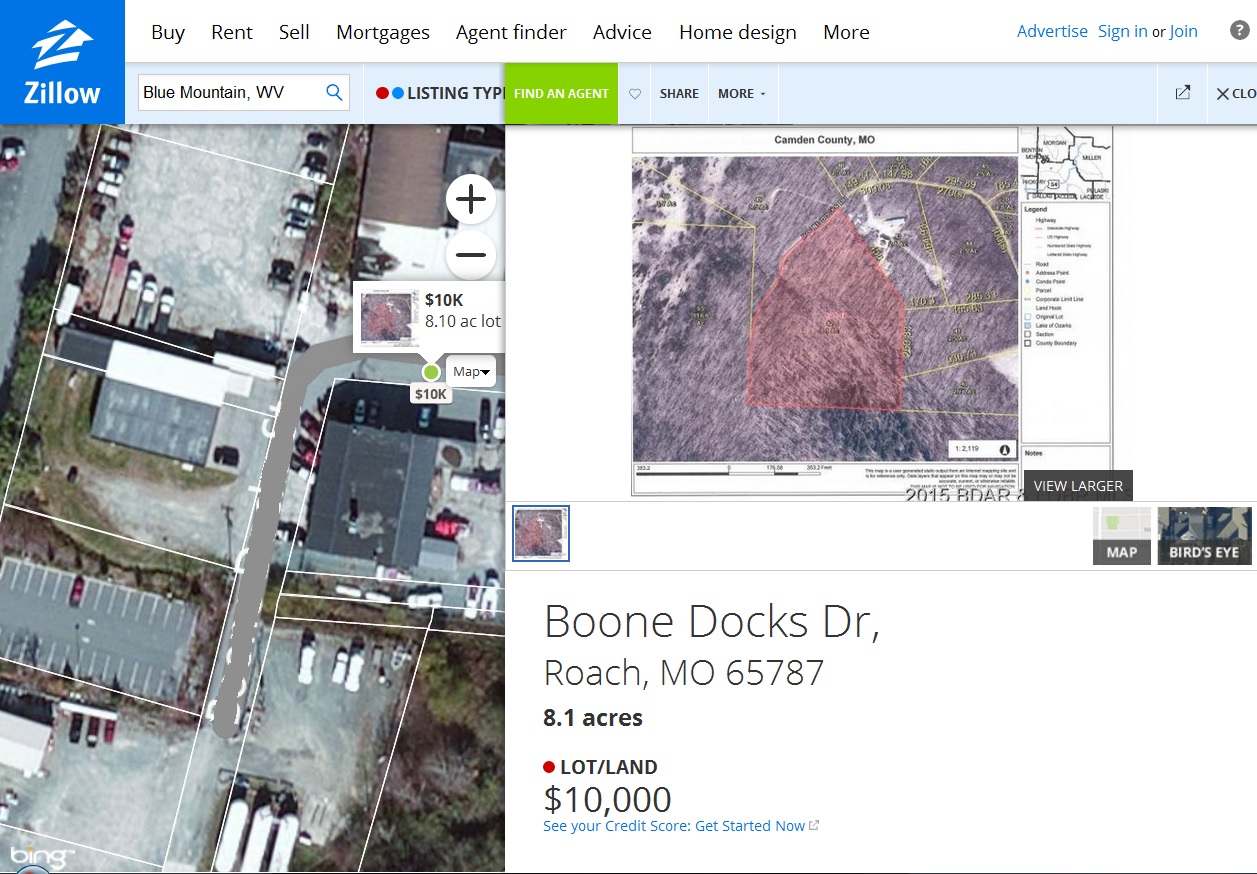Click the Find an Agent button
The height and width of the screenshot is (874, 1257).
[x=561, y=94]
